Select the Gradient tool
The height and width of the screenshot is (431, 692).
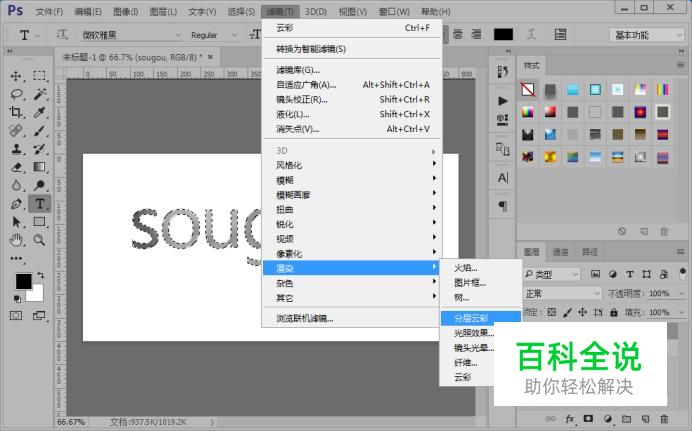point(40,167)
